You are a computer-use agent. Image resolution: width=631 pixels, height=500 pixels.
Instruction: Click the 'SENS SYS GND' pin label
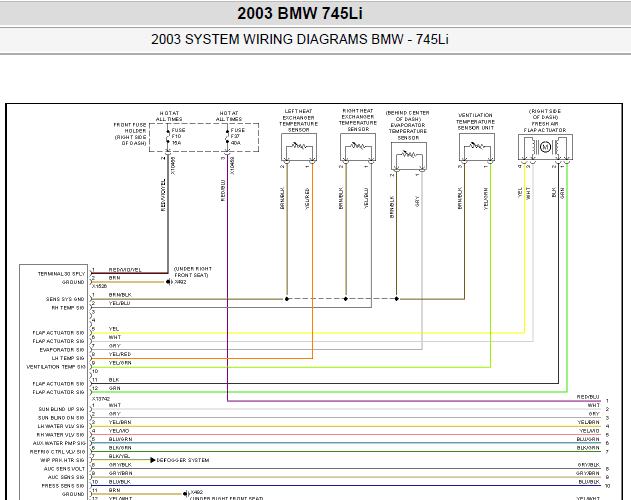tap(65, 299)
